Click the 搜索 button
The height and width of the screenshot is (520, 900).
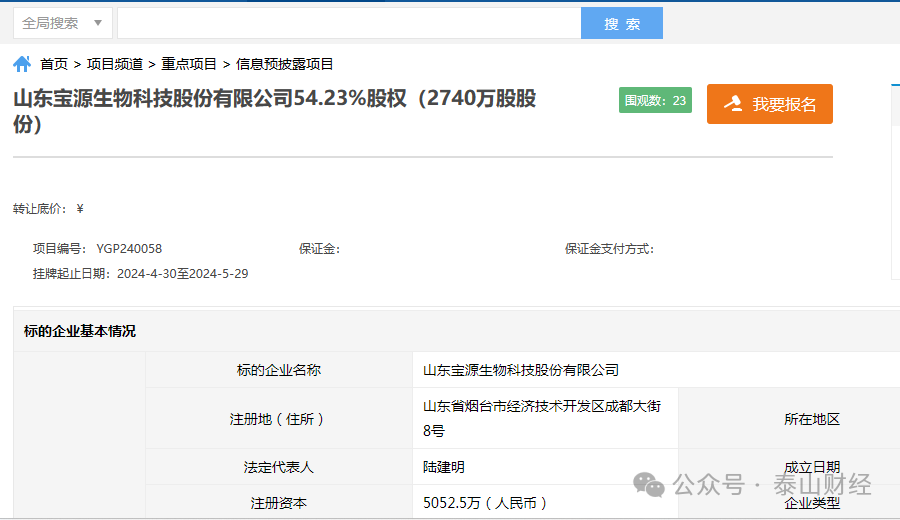[622, 23]
